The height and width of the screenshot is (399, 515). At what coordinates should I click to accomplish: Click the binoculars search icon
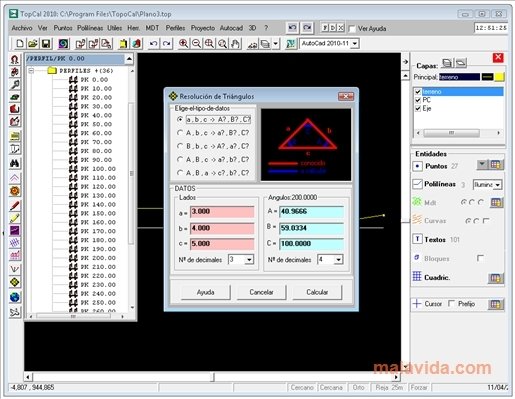coord(15,163)
